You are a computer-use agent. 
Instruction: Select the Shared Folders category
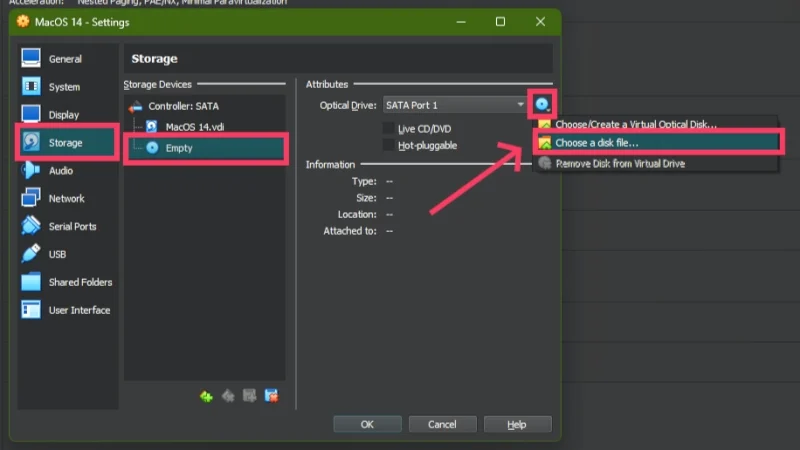[x=80, y=282]
